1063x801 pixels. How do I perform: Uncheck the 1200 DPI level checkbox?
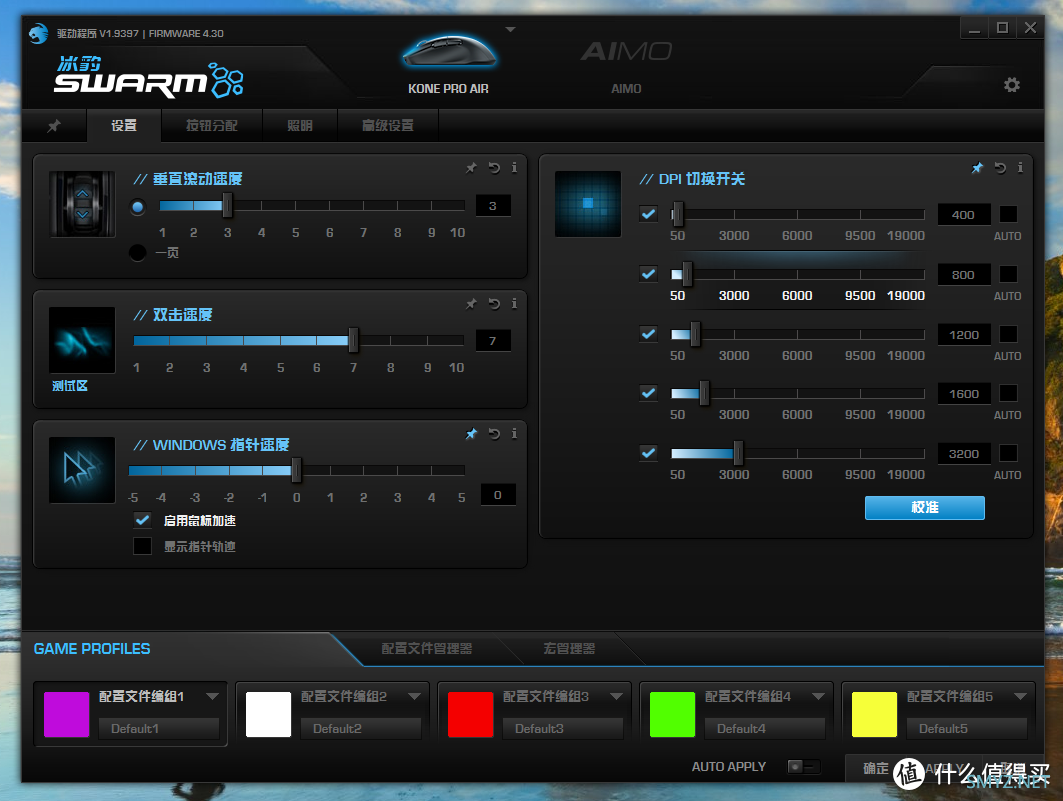click(x=649, y=334)
